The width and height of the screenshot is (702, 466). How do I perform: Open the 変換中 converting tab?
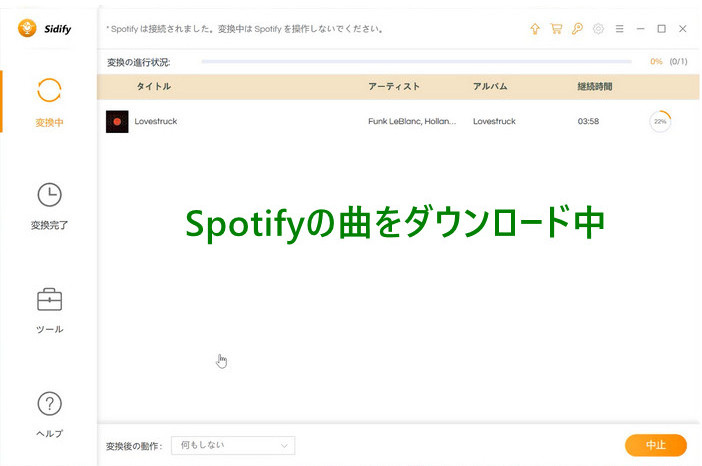[x=49, y=102]
